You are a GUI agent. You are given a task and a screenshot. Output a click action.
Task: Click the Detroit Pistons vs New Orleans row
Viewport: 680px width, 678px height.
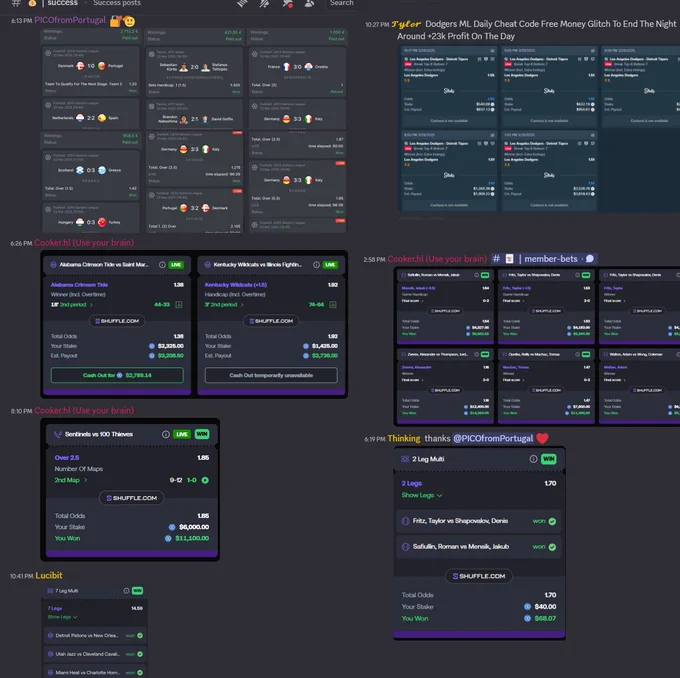tap(95, 635)
